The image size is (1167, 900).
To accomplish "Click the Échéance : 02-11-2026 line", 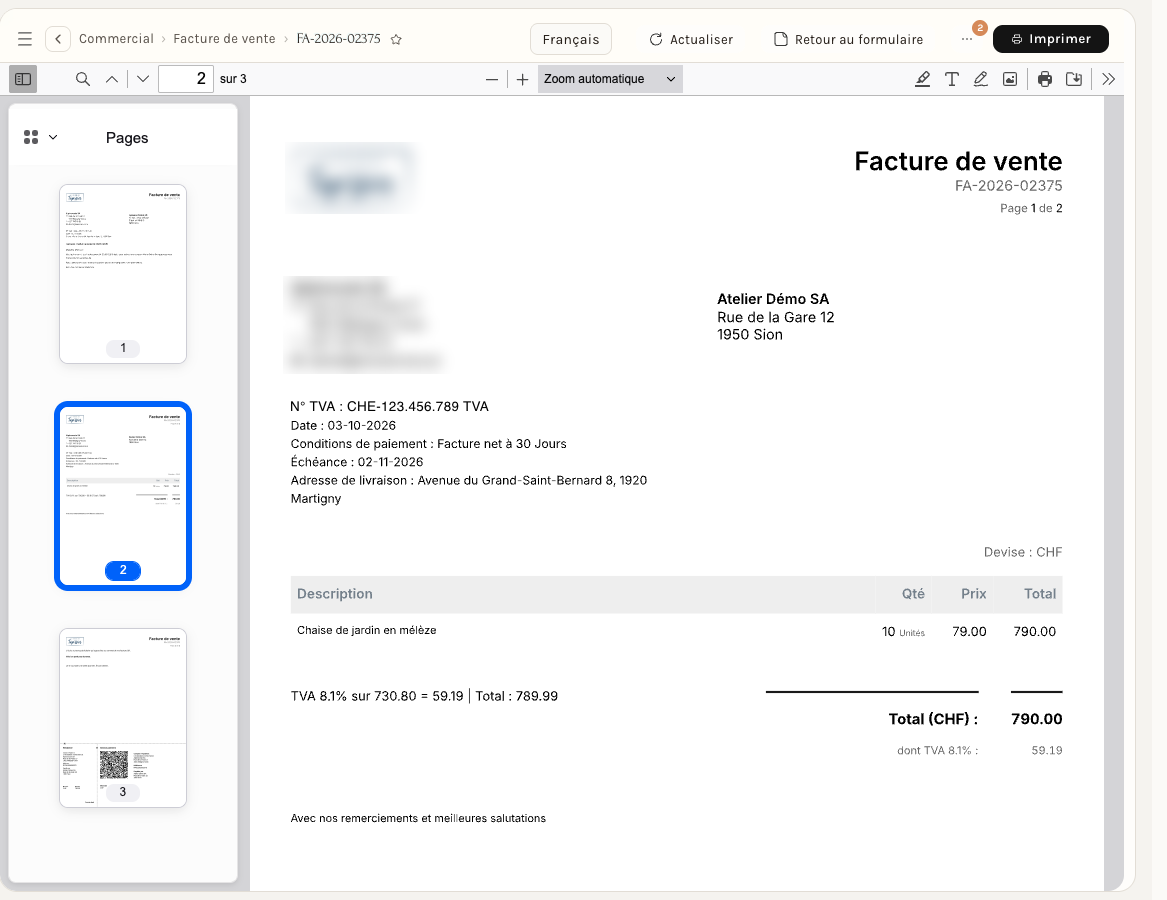I will [357, 462].
